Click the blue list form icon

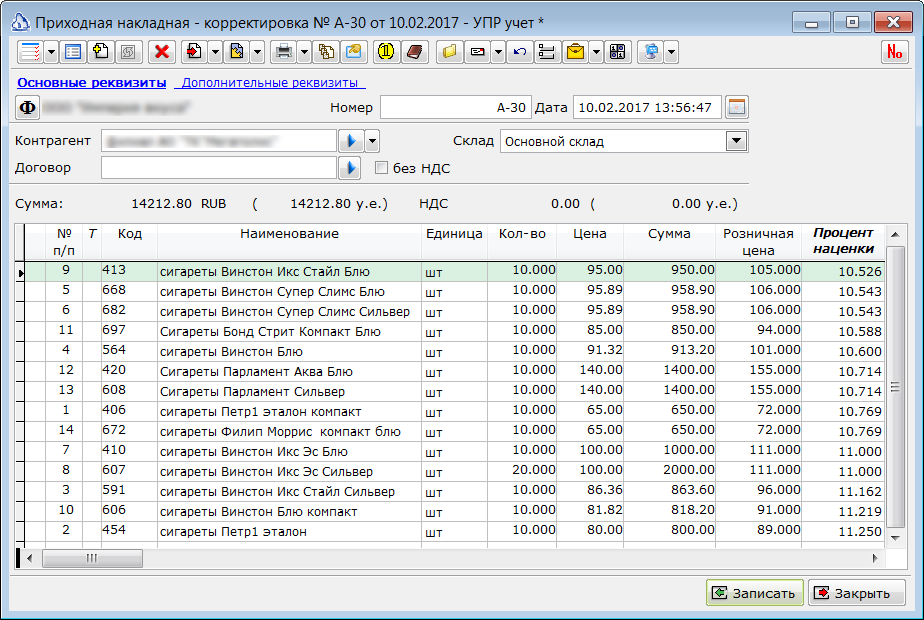pos(73,52)
